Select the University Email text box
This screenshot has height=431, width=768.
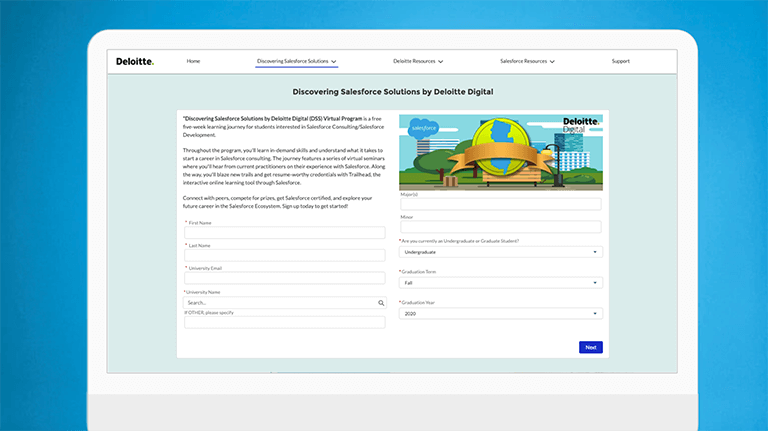pyautogui.click(x=284, y=278)
